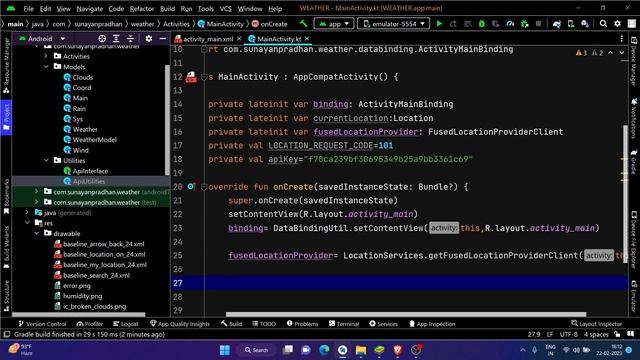This screenshot has height=360, width=640.
Task: Open Logcat tool window
Action: point(126,324)
